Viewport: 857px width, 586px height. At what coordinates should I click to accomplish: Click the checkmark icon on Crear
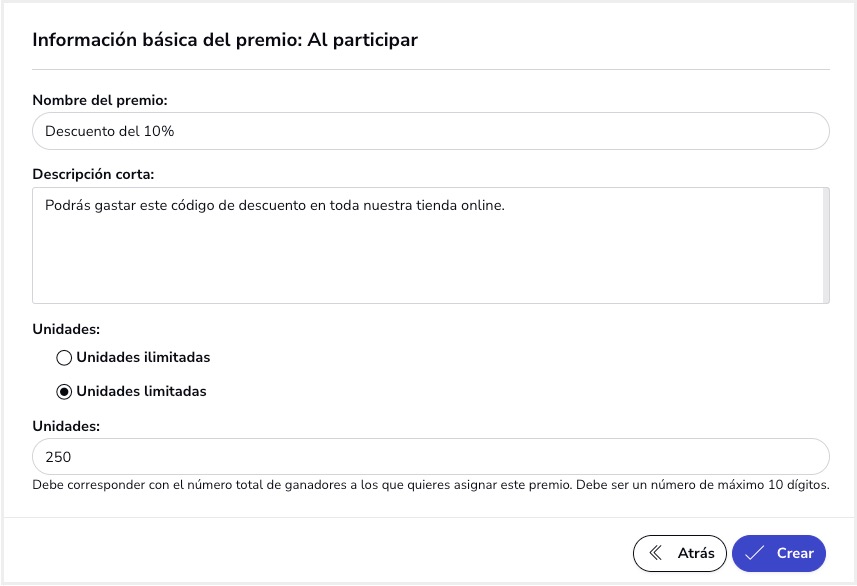coord(754,553)
